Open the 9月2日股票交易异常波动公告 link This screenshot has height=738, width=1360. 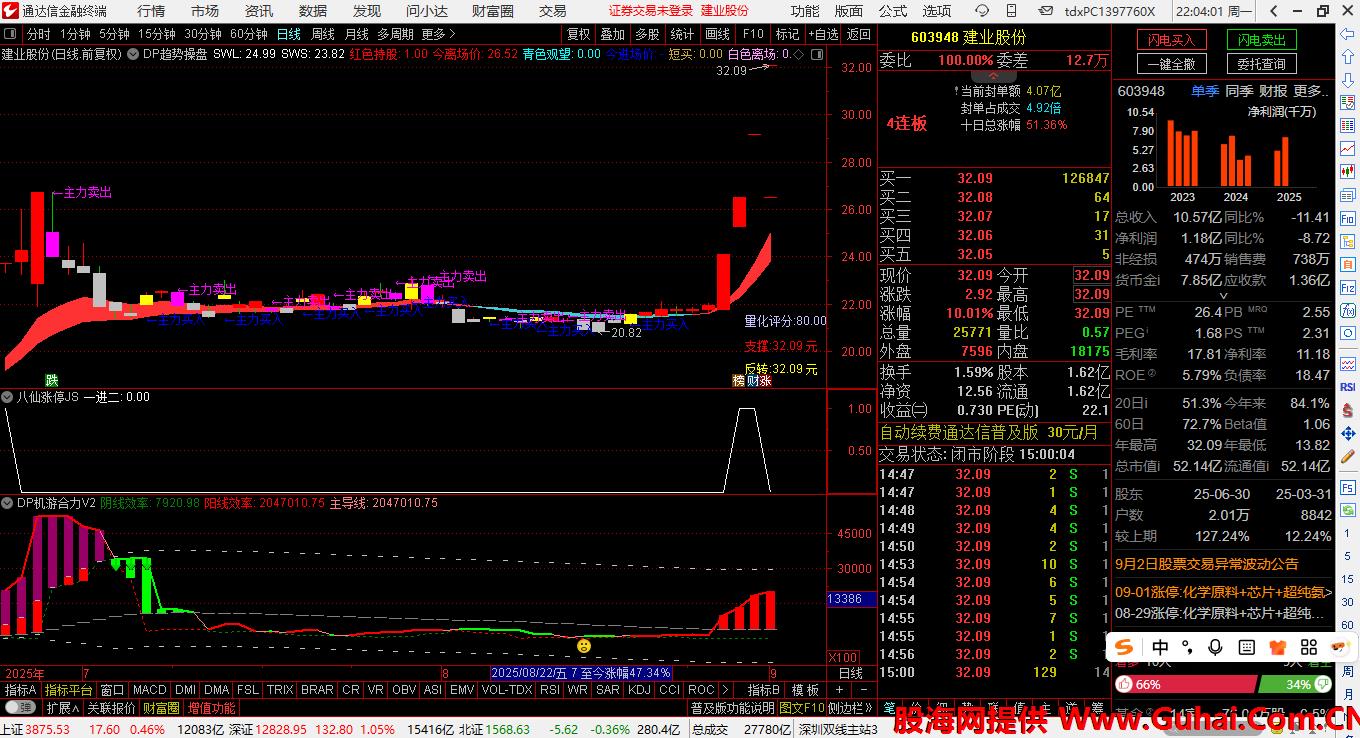pyautogui.click(x=1207, y=565)
